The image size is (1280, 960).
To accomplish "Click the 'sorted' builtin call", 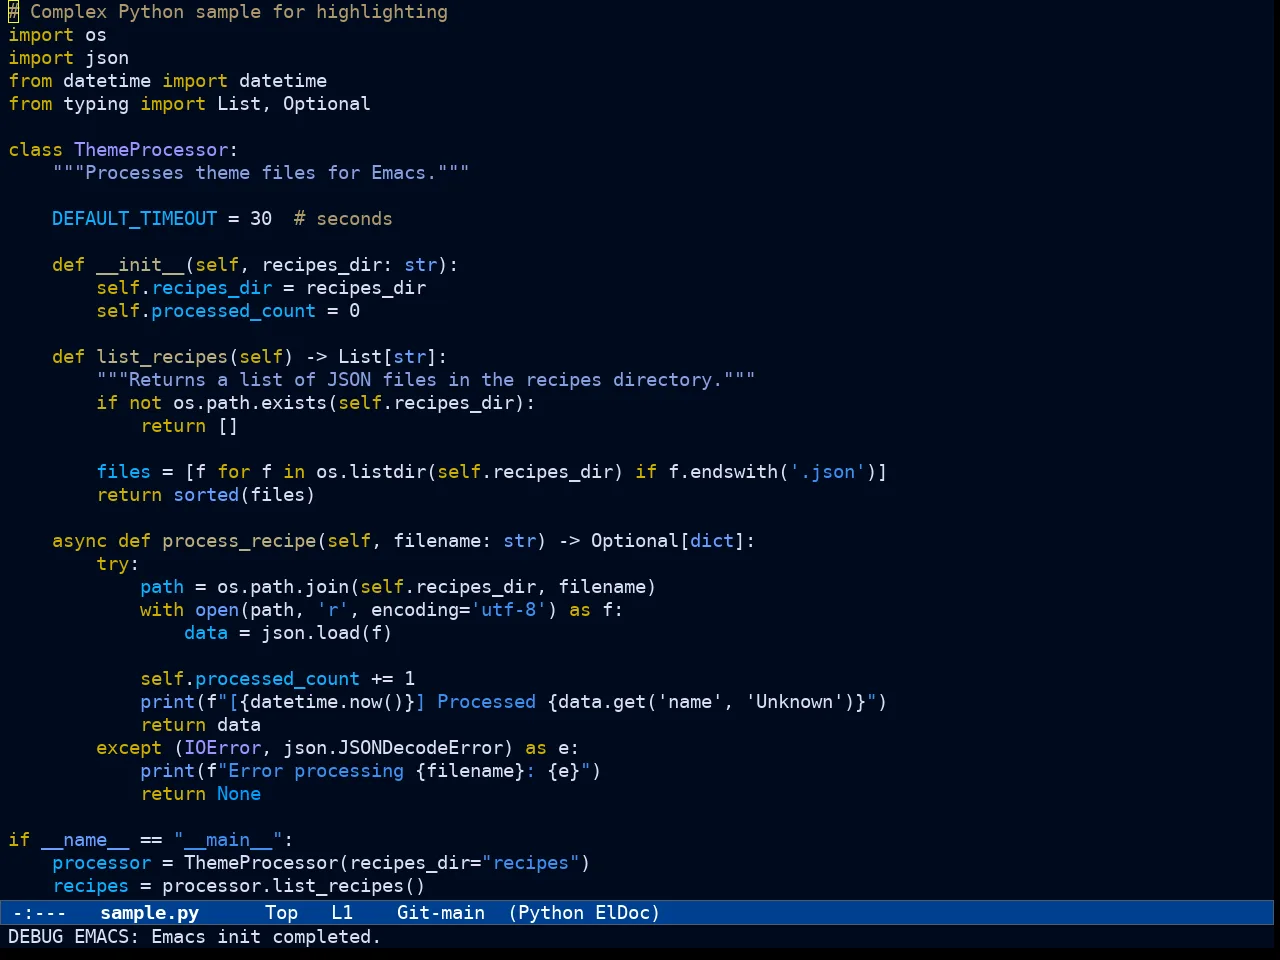I will (x=206, y=495).
